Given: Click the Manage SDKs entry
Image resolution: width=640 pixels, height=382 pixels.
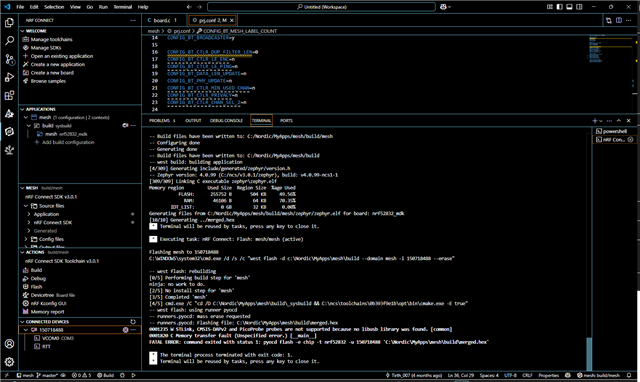Looking at the screenshot, I should point(46,48).
